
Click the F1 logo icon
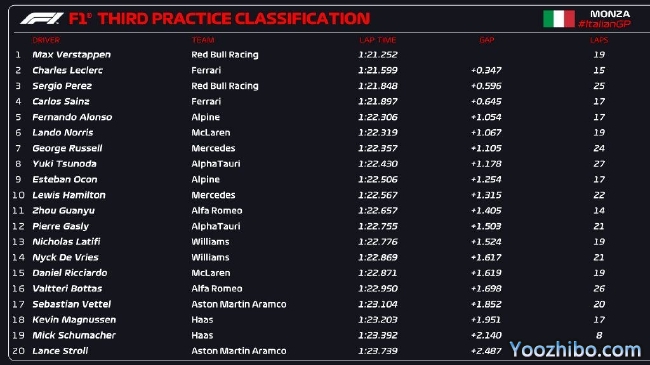[42, 19]
